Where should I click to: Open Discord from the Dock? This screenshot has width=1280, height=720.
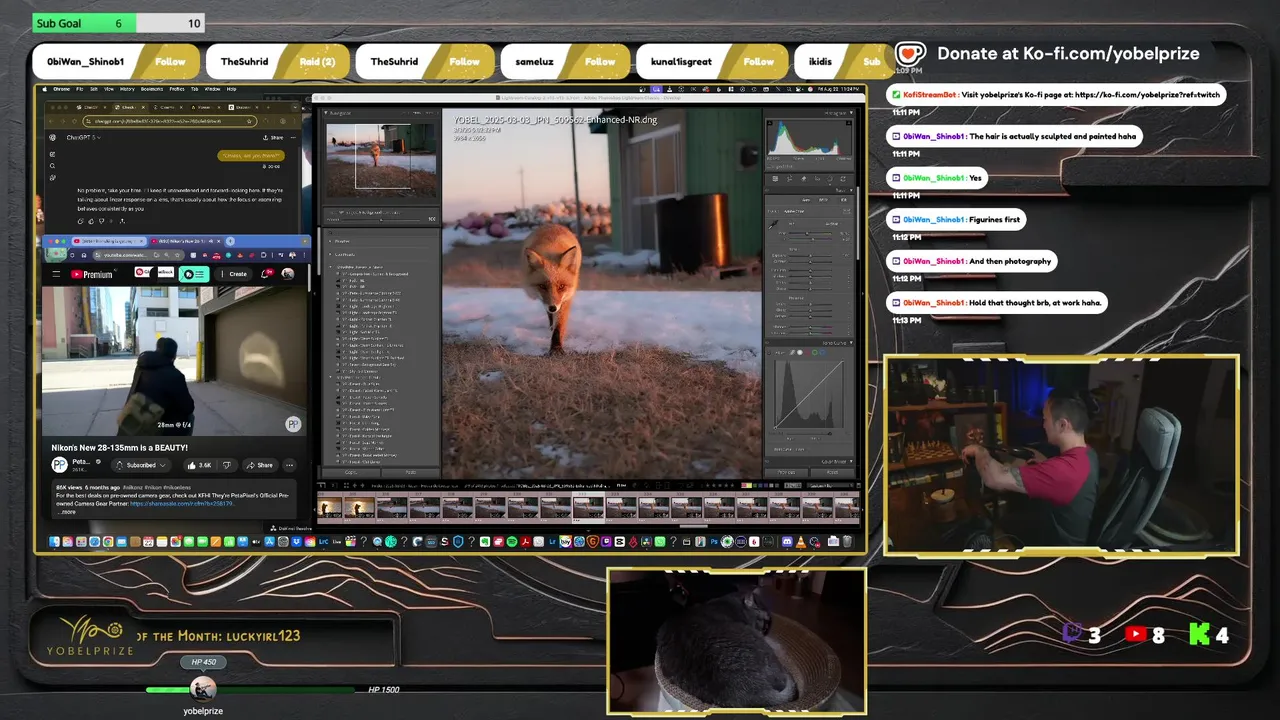[x=787, y=542]
